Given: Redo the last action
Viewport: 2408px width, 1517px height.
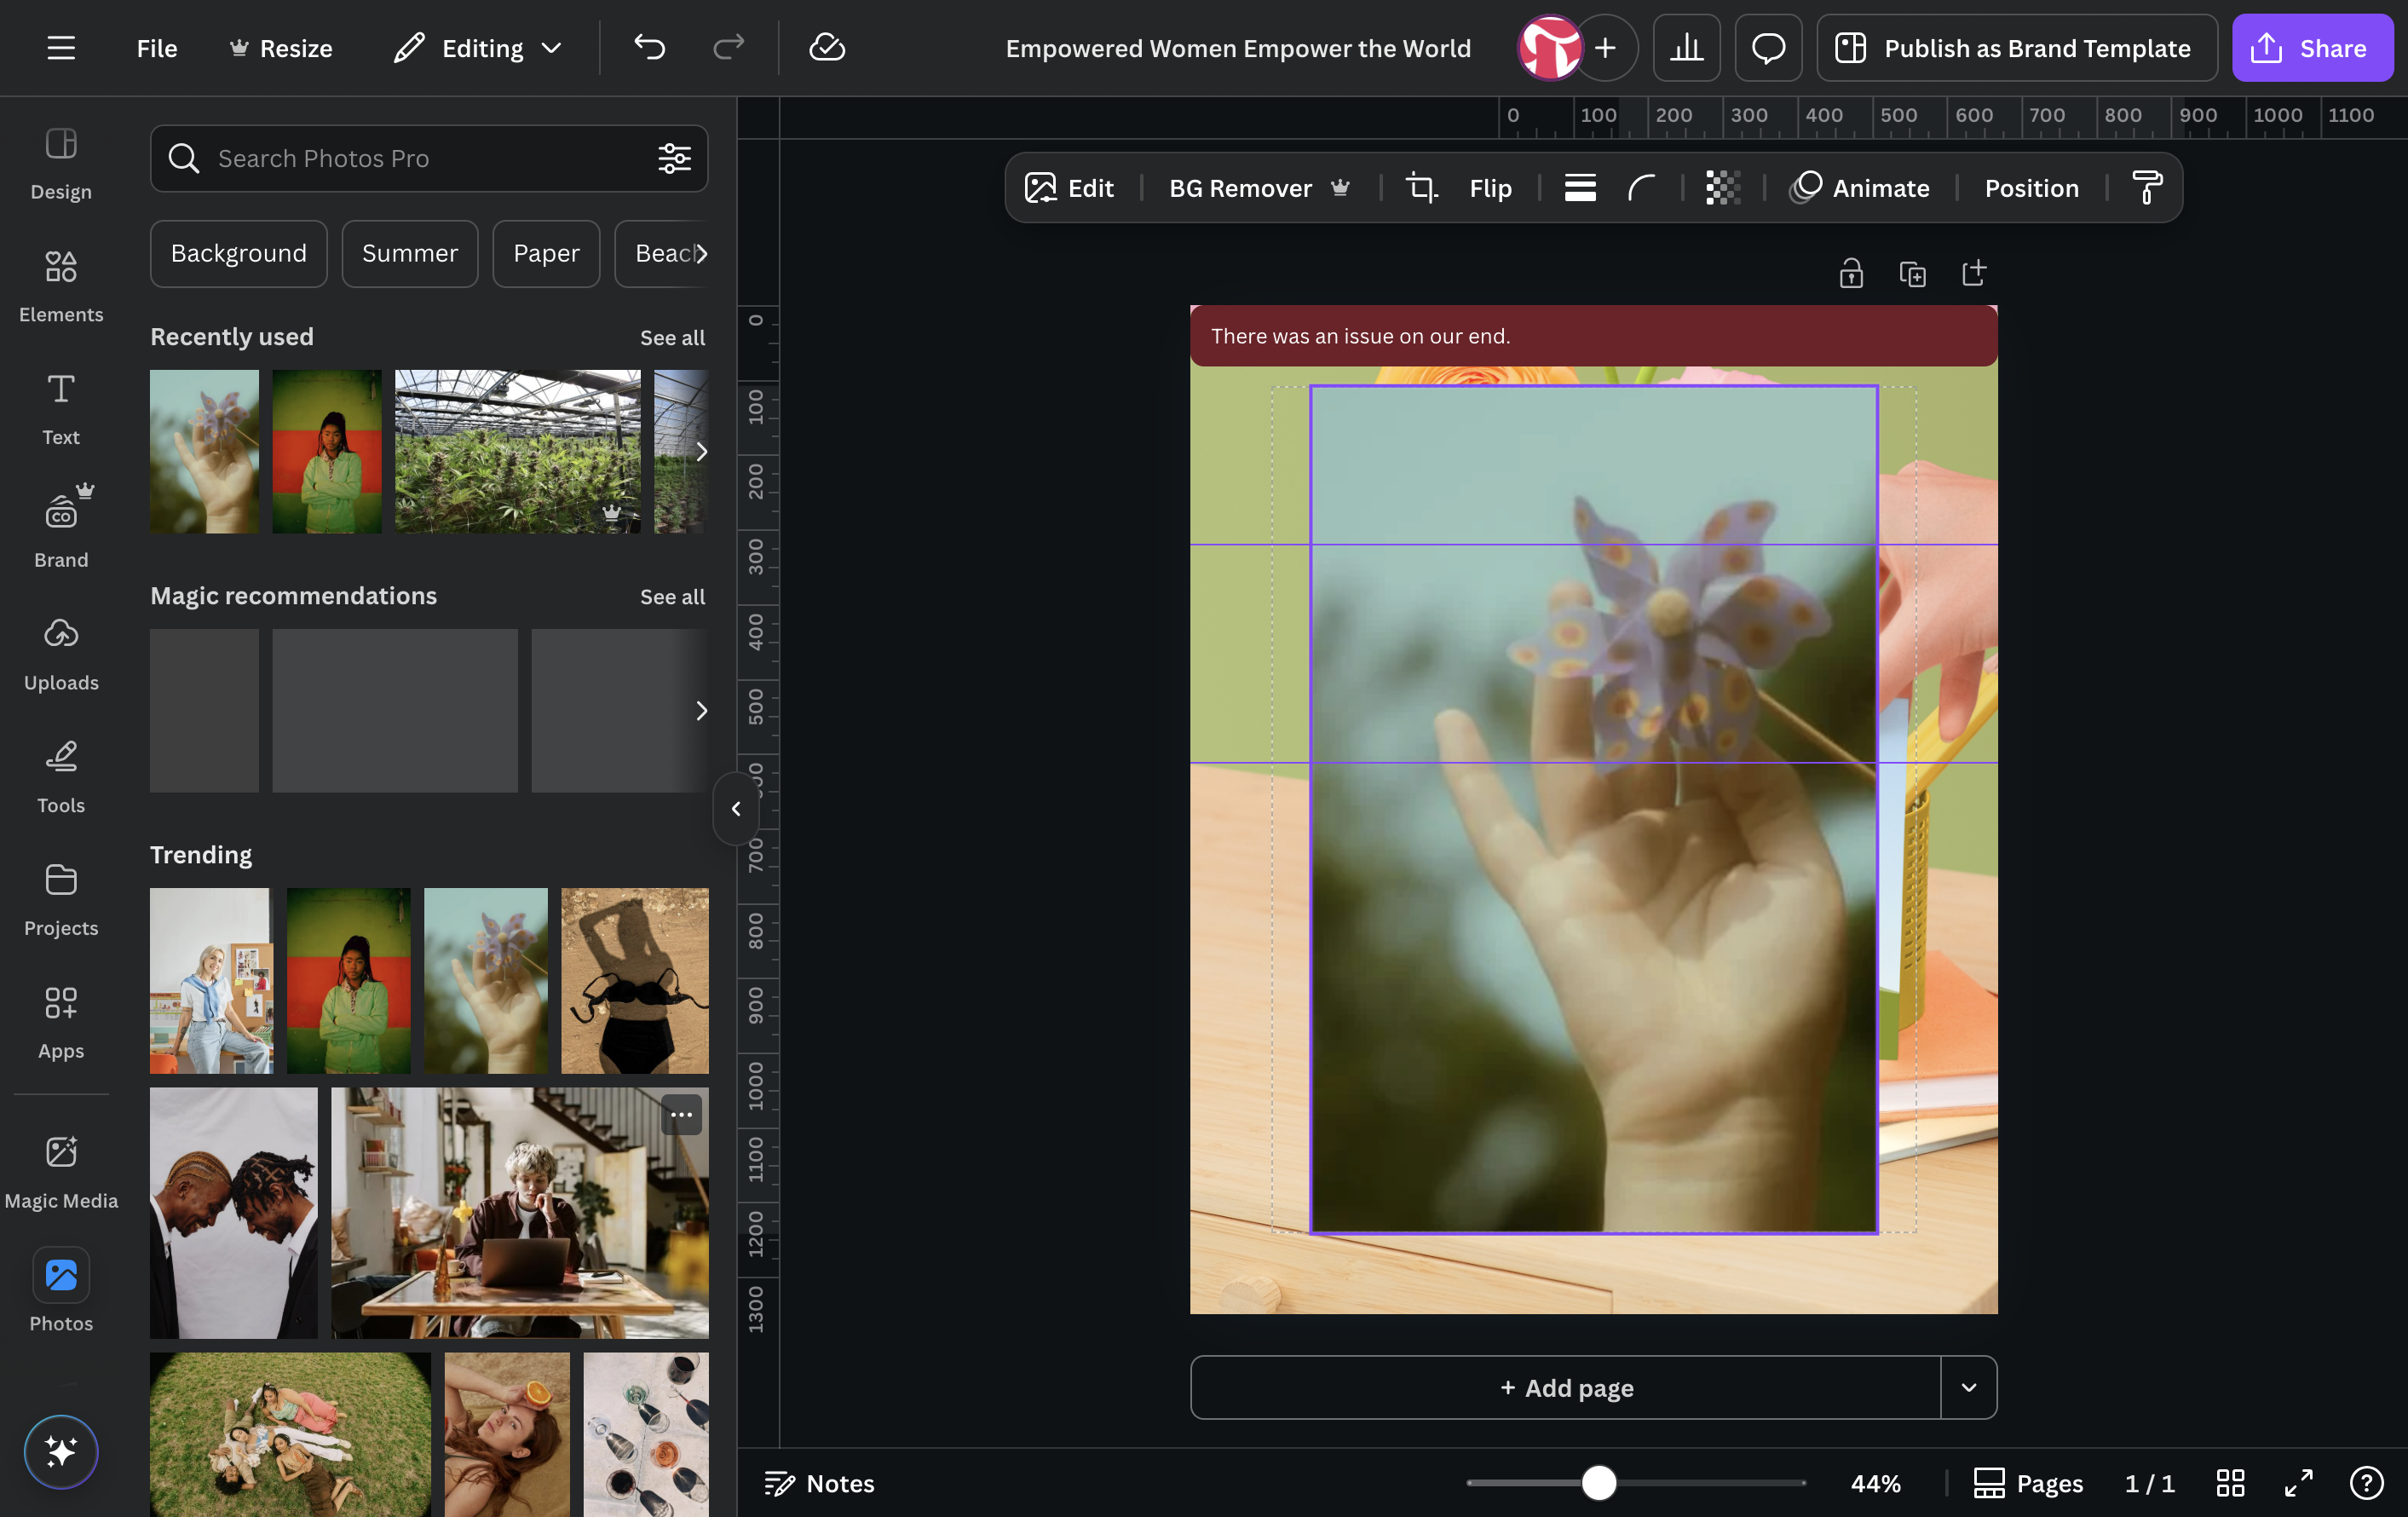Looking at the screenshot, I should [x=729, y=48].
